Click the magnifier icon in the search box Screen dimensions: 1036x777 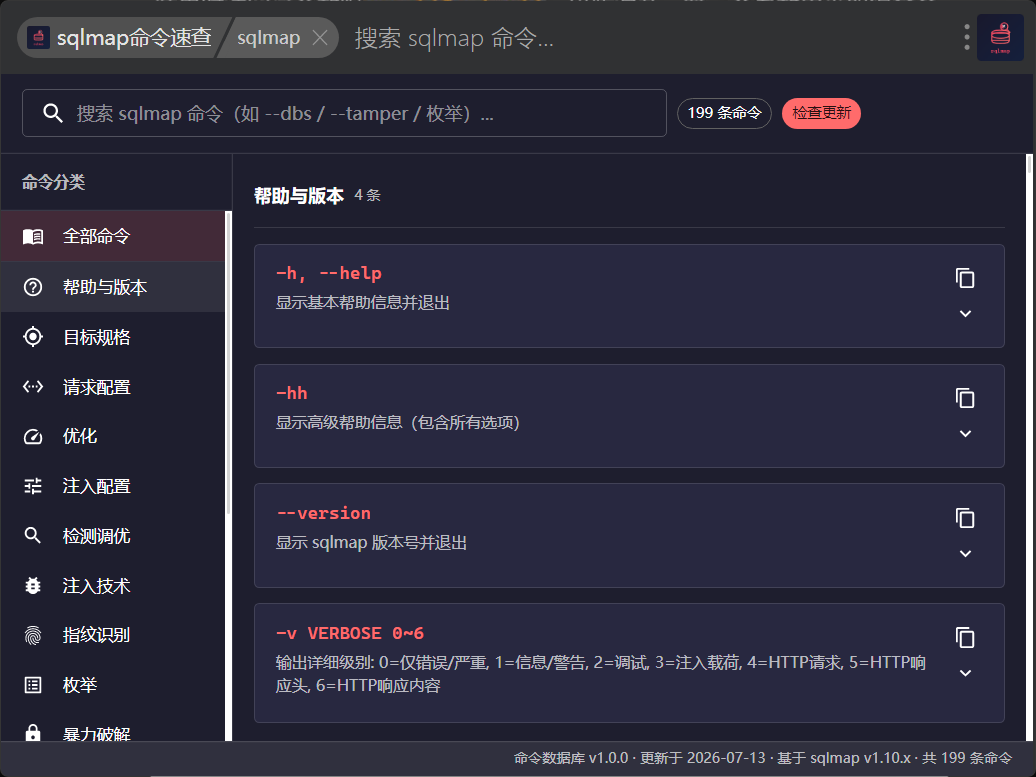point(53,113)
